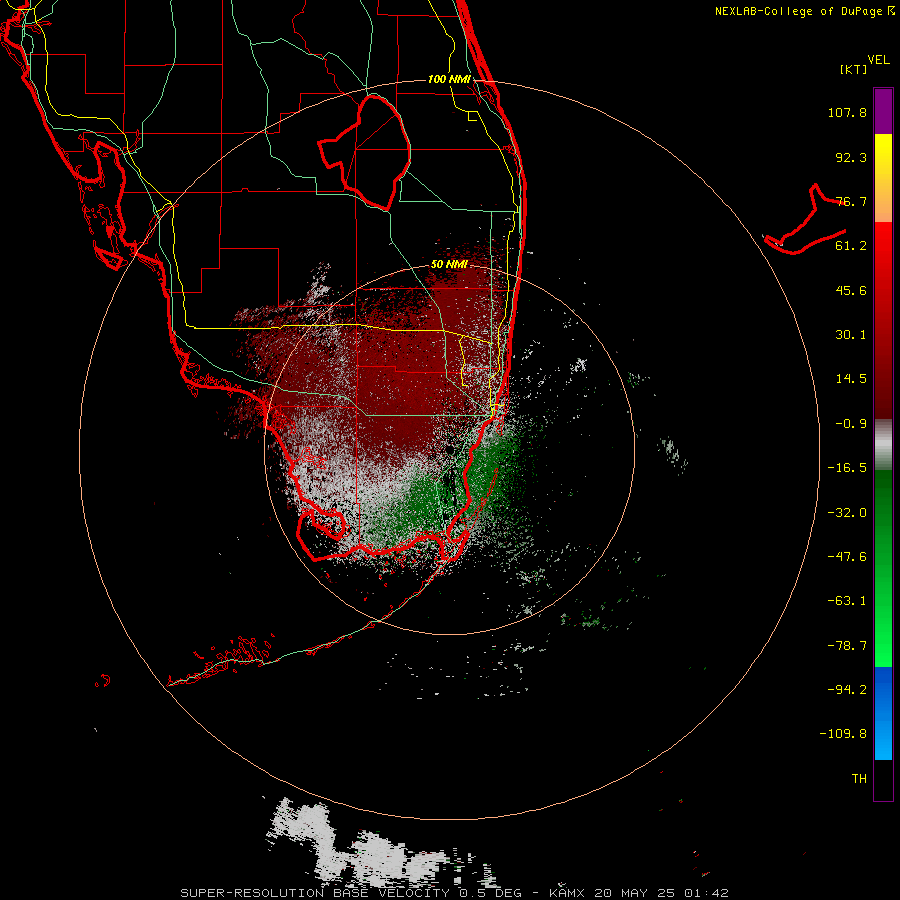Click the Super-Resolution Base Velocity caption text
This screenshot has width=900, height=900.
coord(454,893)
